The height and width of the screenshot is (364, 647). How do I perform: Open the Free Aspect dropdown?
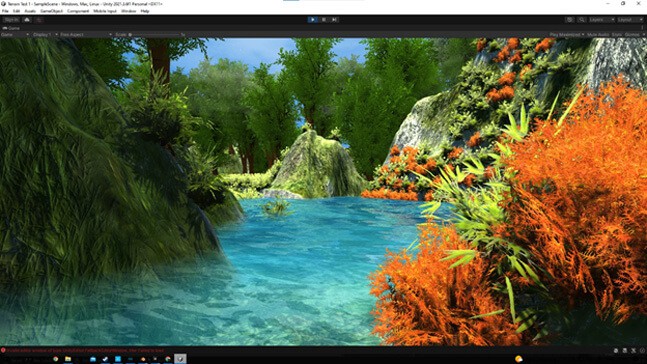click(85, 35)
